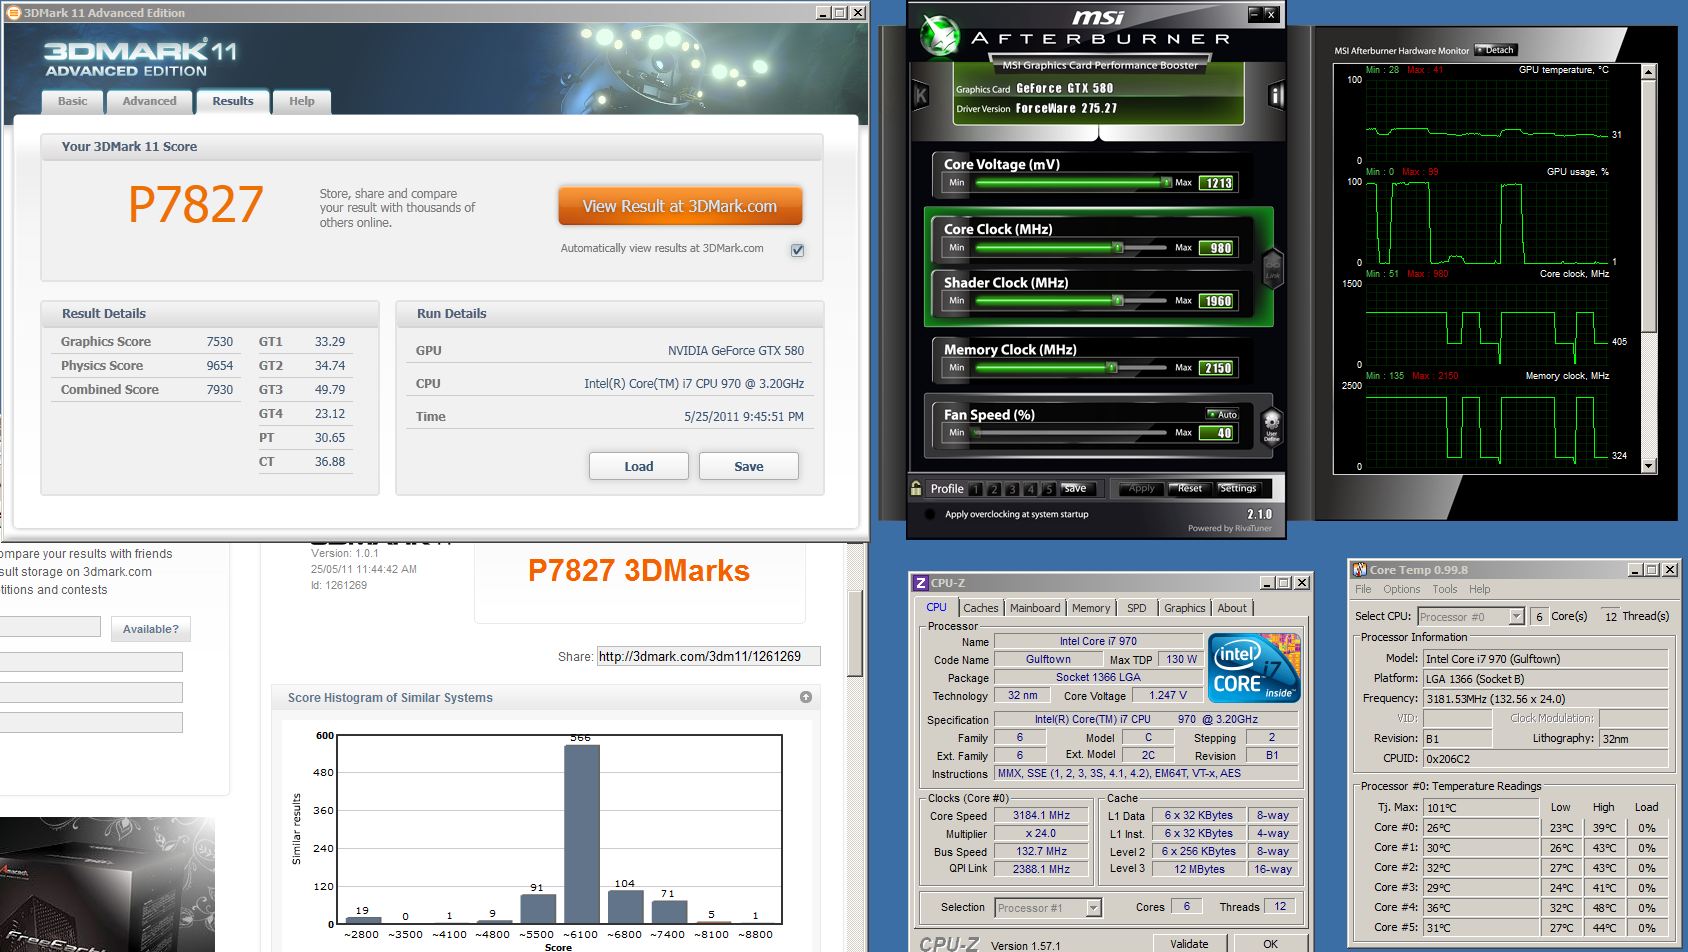Click the Graphics Score value 7530

(220, 342)
